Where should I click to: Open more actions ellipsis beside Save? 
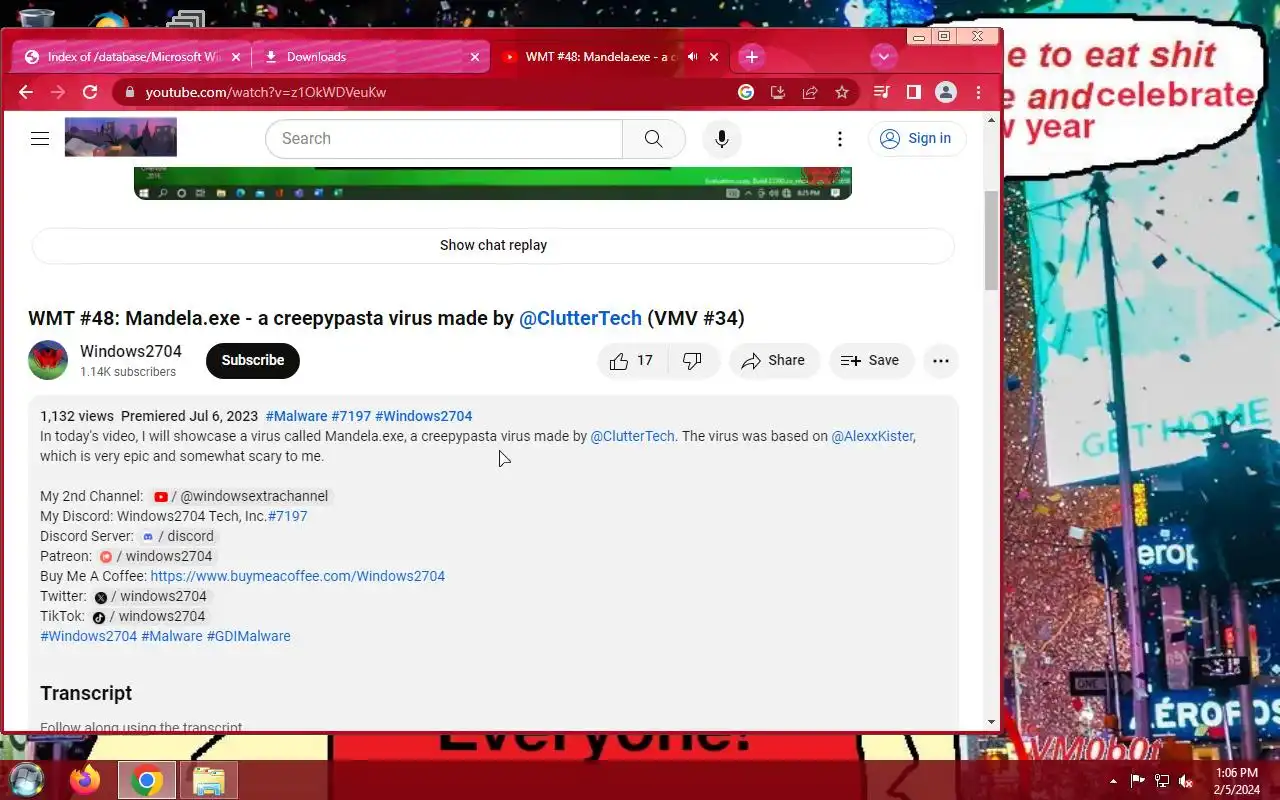pyautogui.click(x=941, y=361)
